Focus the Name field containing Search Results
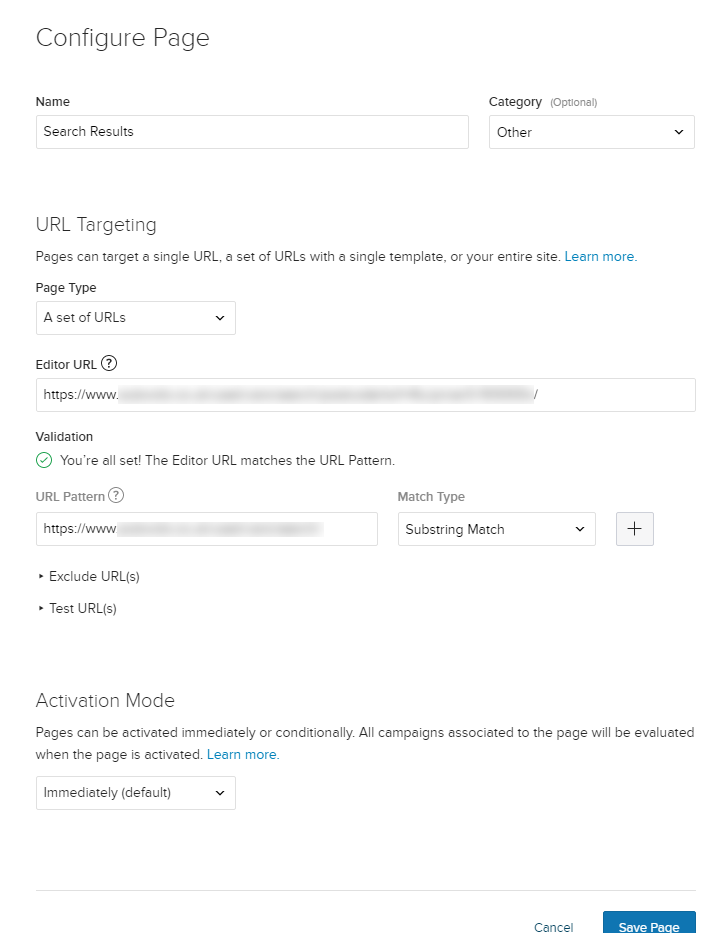Screen dimensions: 721x933 pos(252,132)
